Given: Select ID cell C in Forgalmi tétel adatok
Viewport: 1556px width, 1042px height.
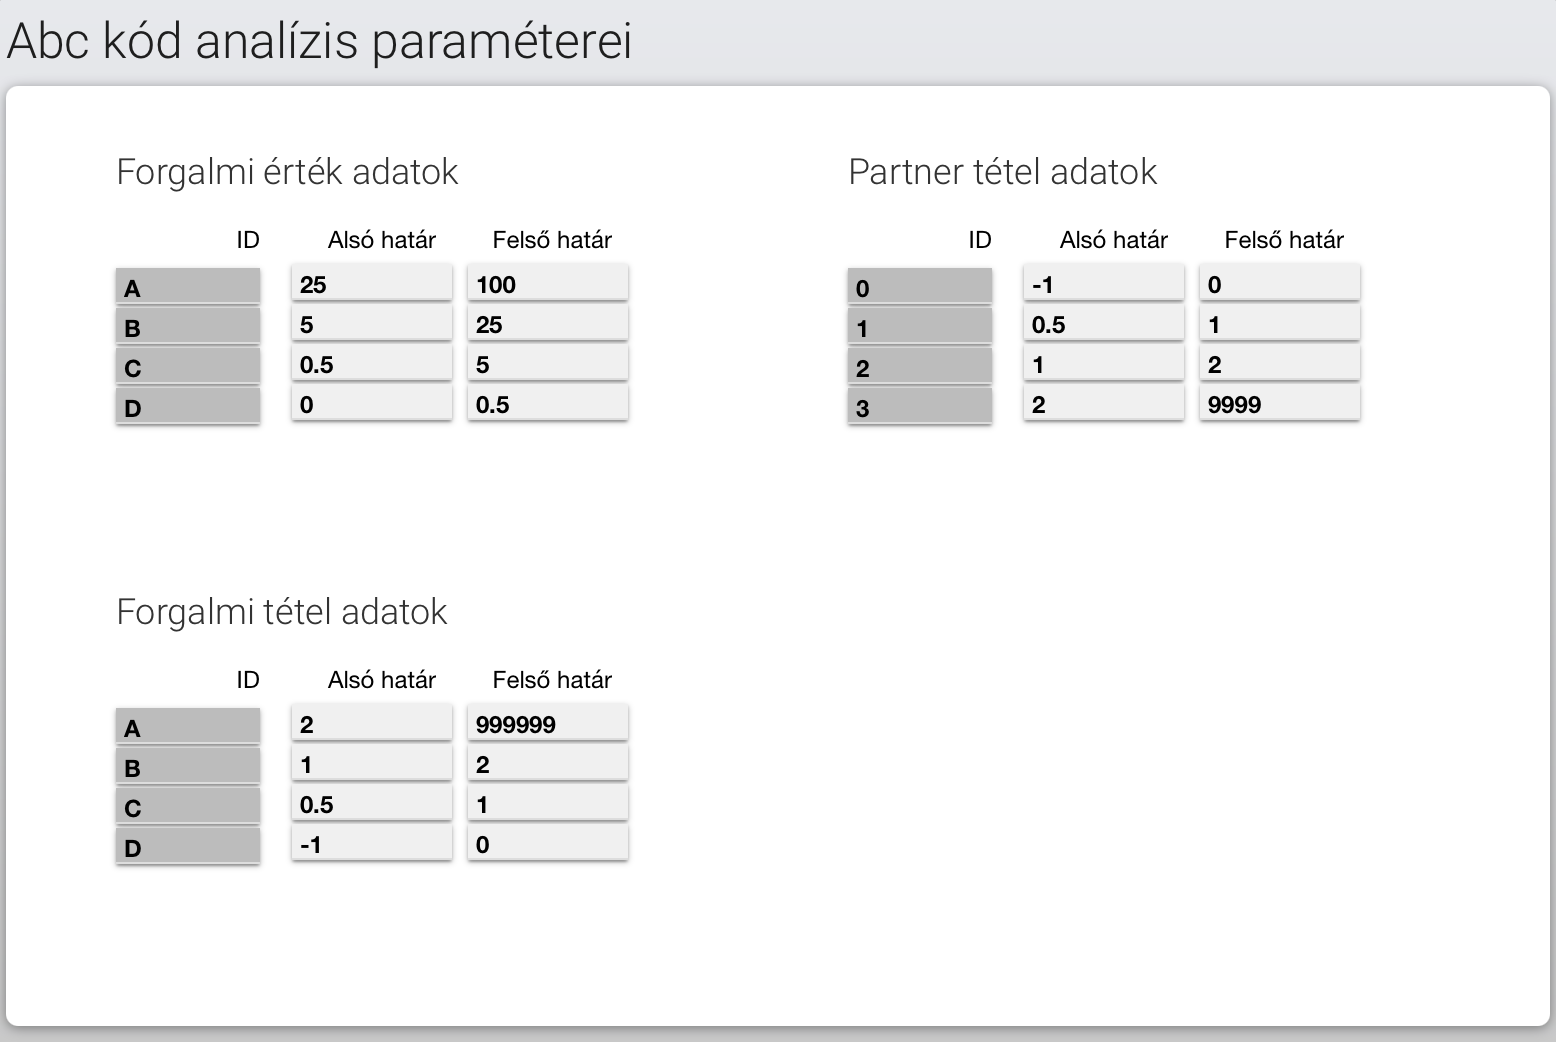Looking at the screenshot, I should pos(188,806).
